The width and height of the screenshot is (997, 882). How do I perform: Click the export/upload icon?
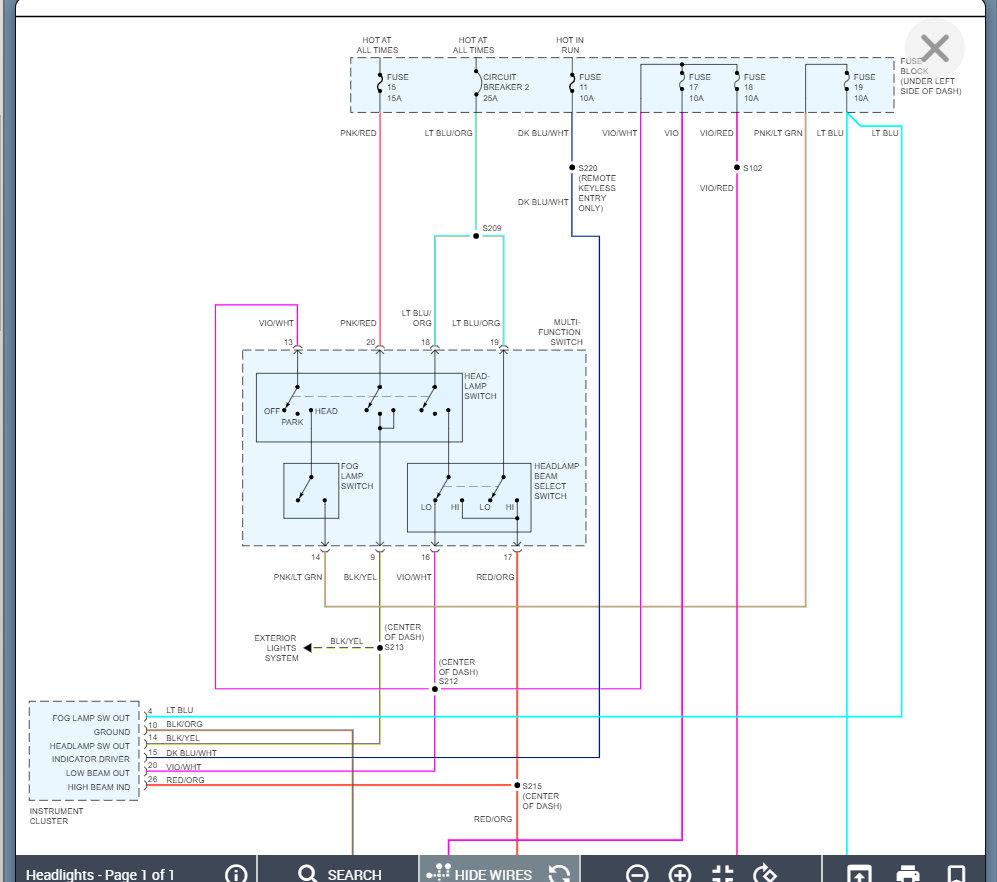point(858,874)
